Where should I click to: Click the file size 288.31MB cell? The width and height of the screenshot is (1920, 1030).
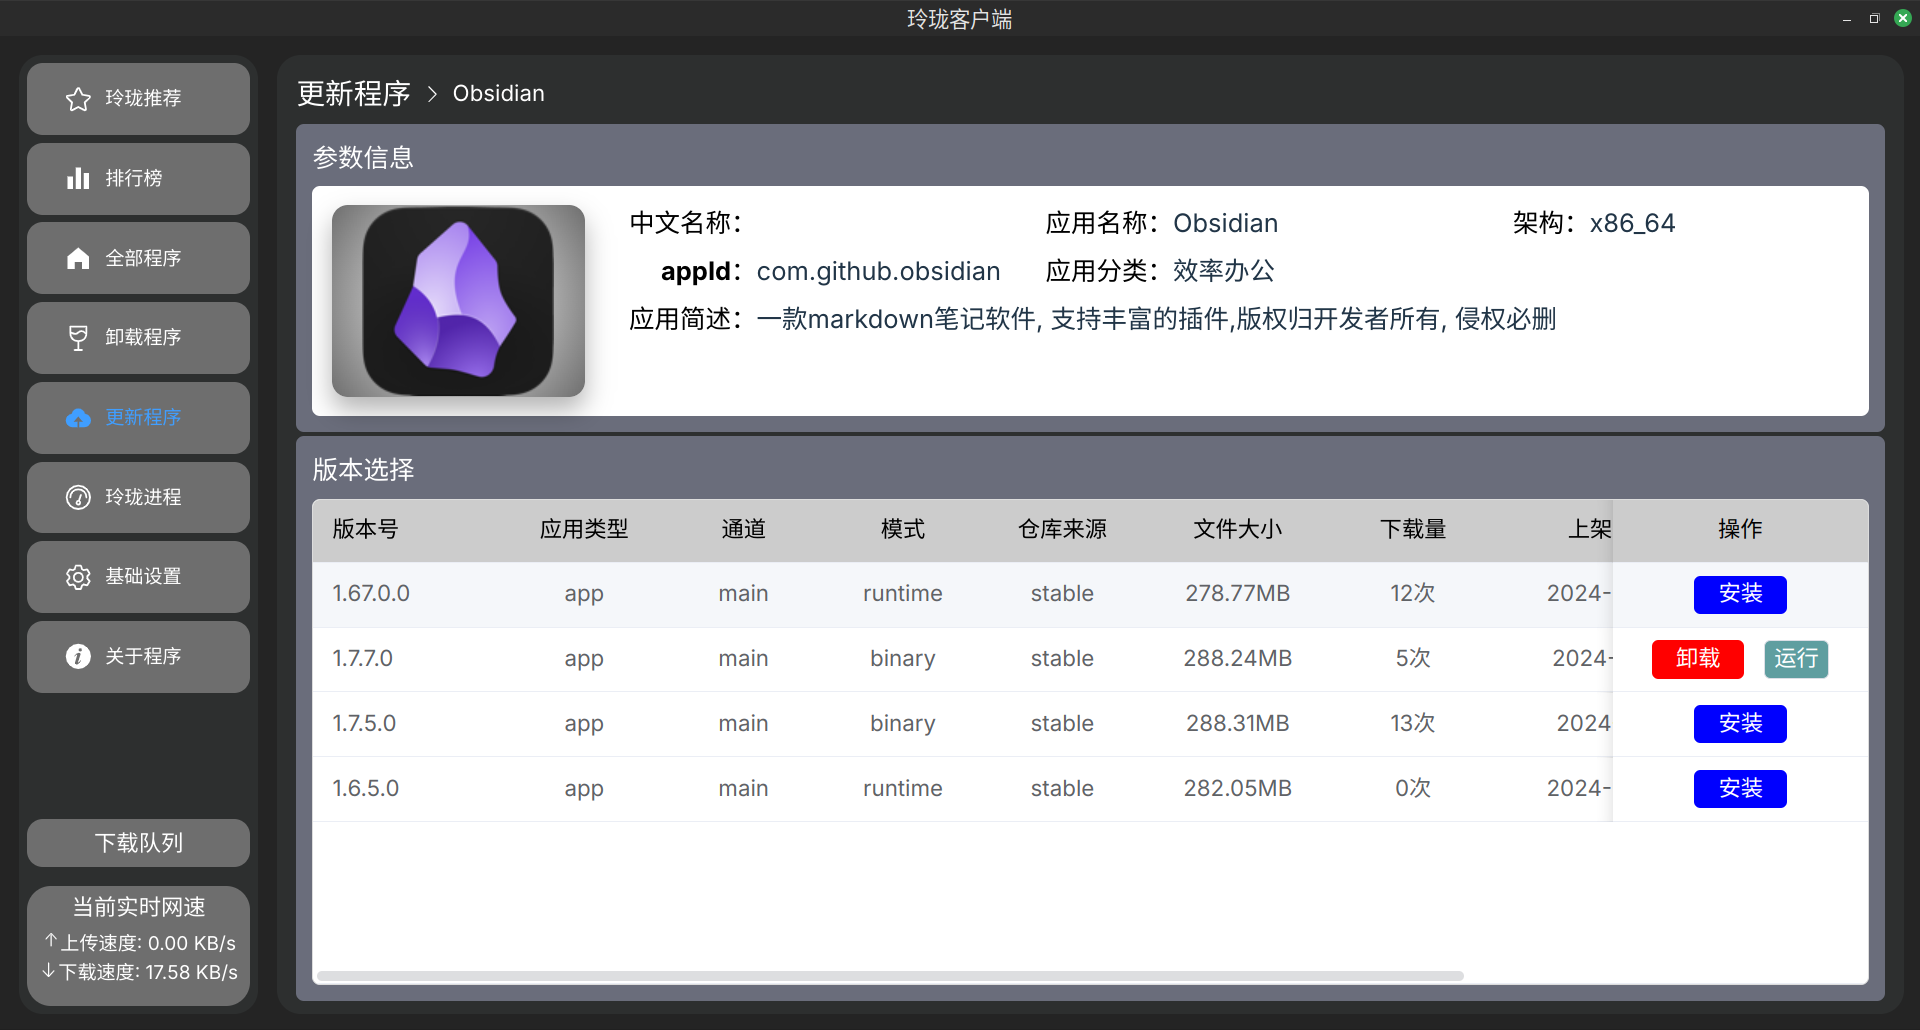pos(1238,724)
